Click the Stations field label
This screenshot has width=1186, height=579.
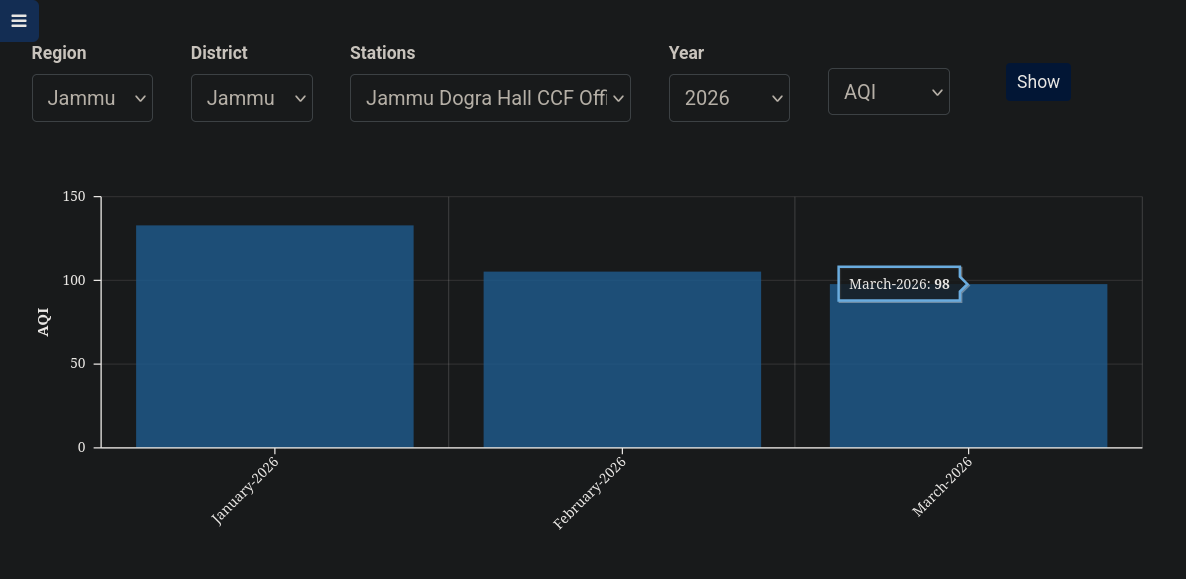[382, 53]
